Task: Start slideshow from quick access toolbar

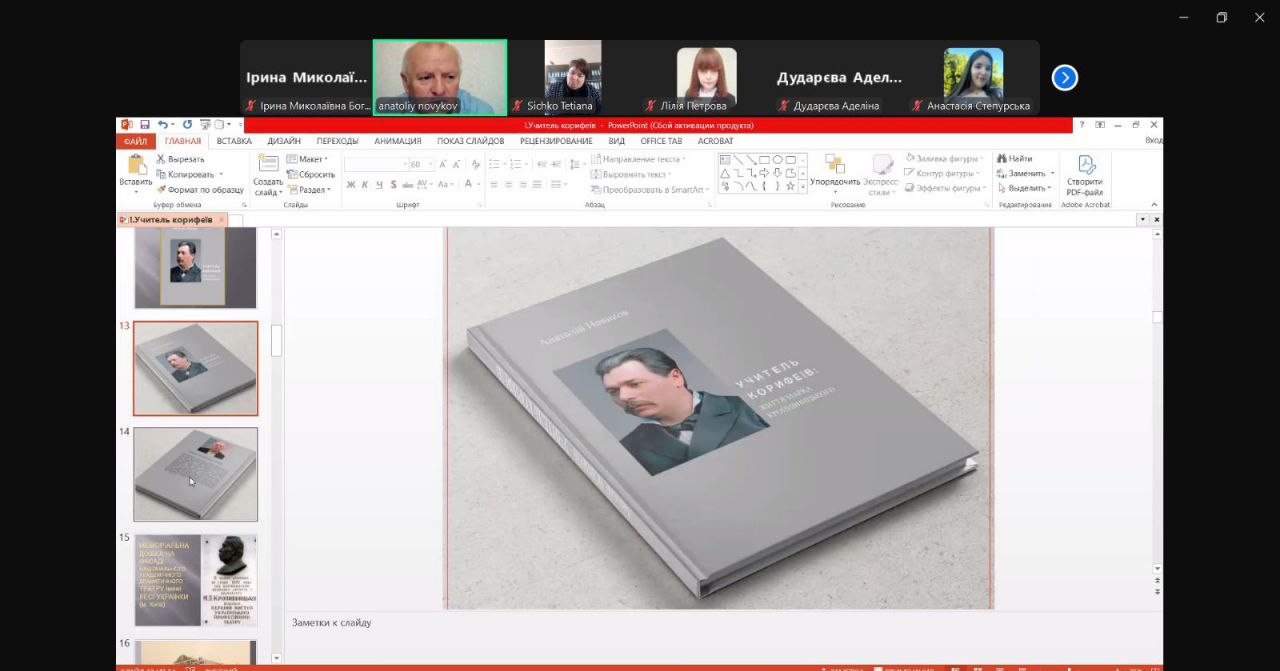Action: pyautogui.click(x=205, y=124)
